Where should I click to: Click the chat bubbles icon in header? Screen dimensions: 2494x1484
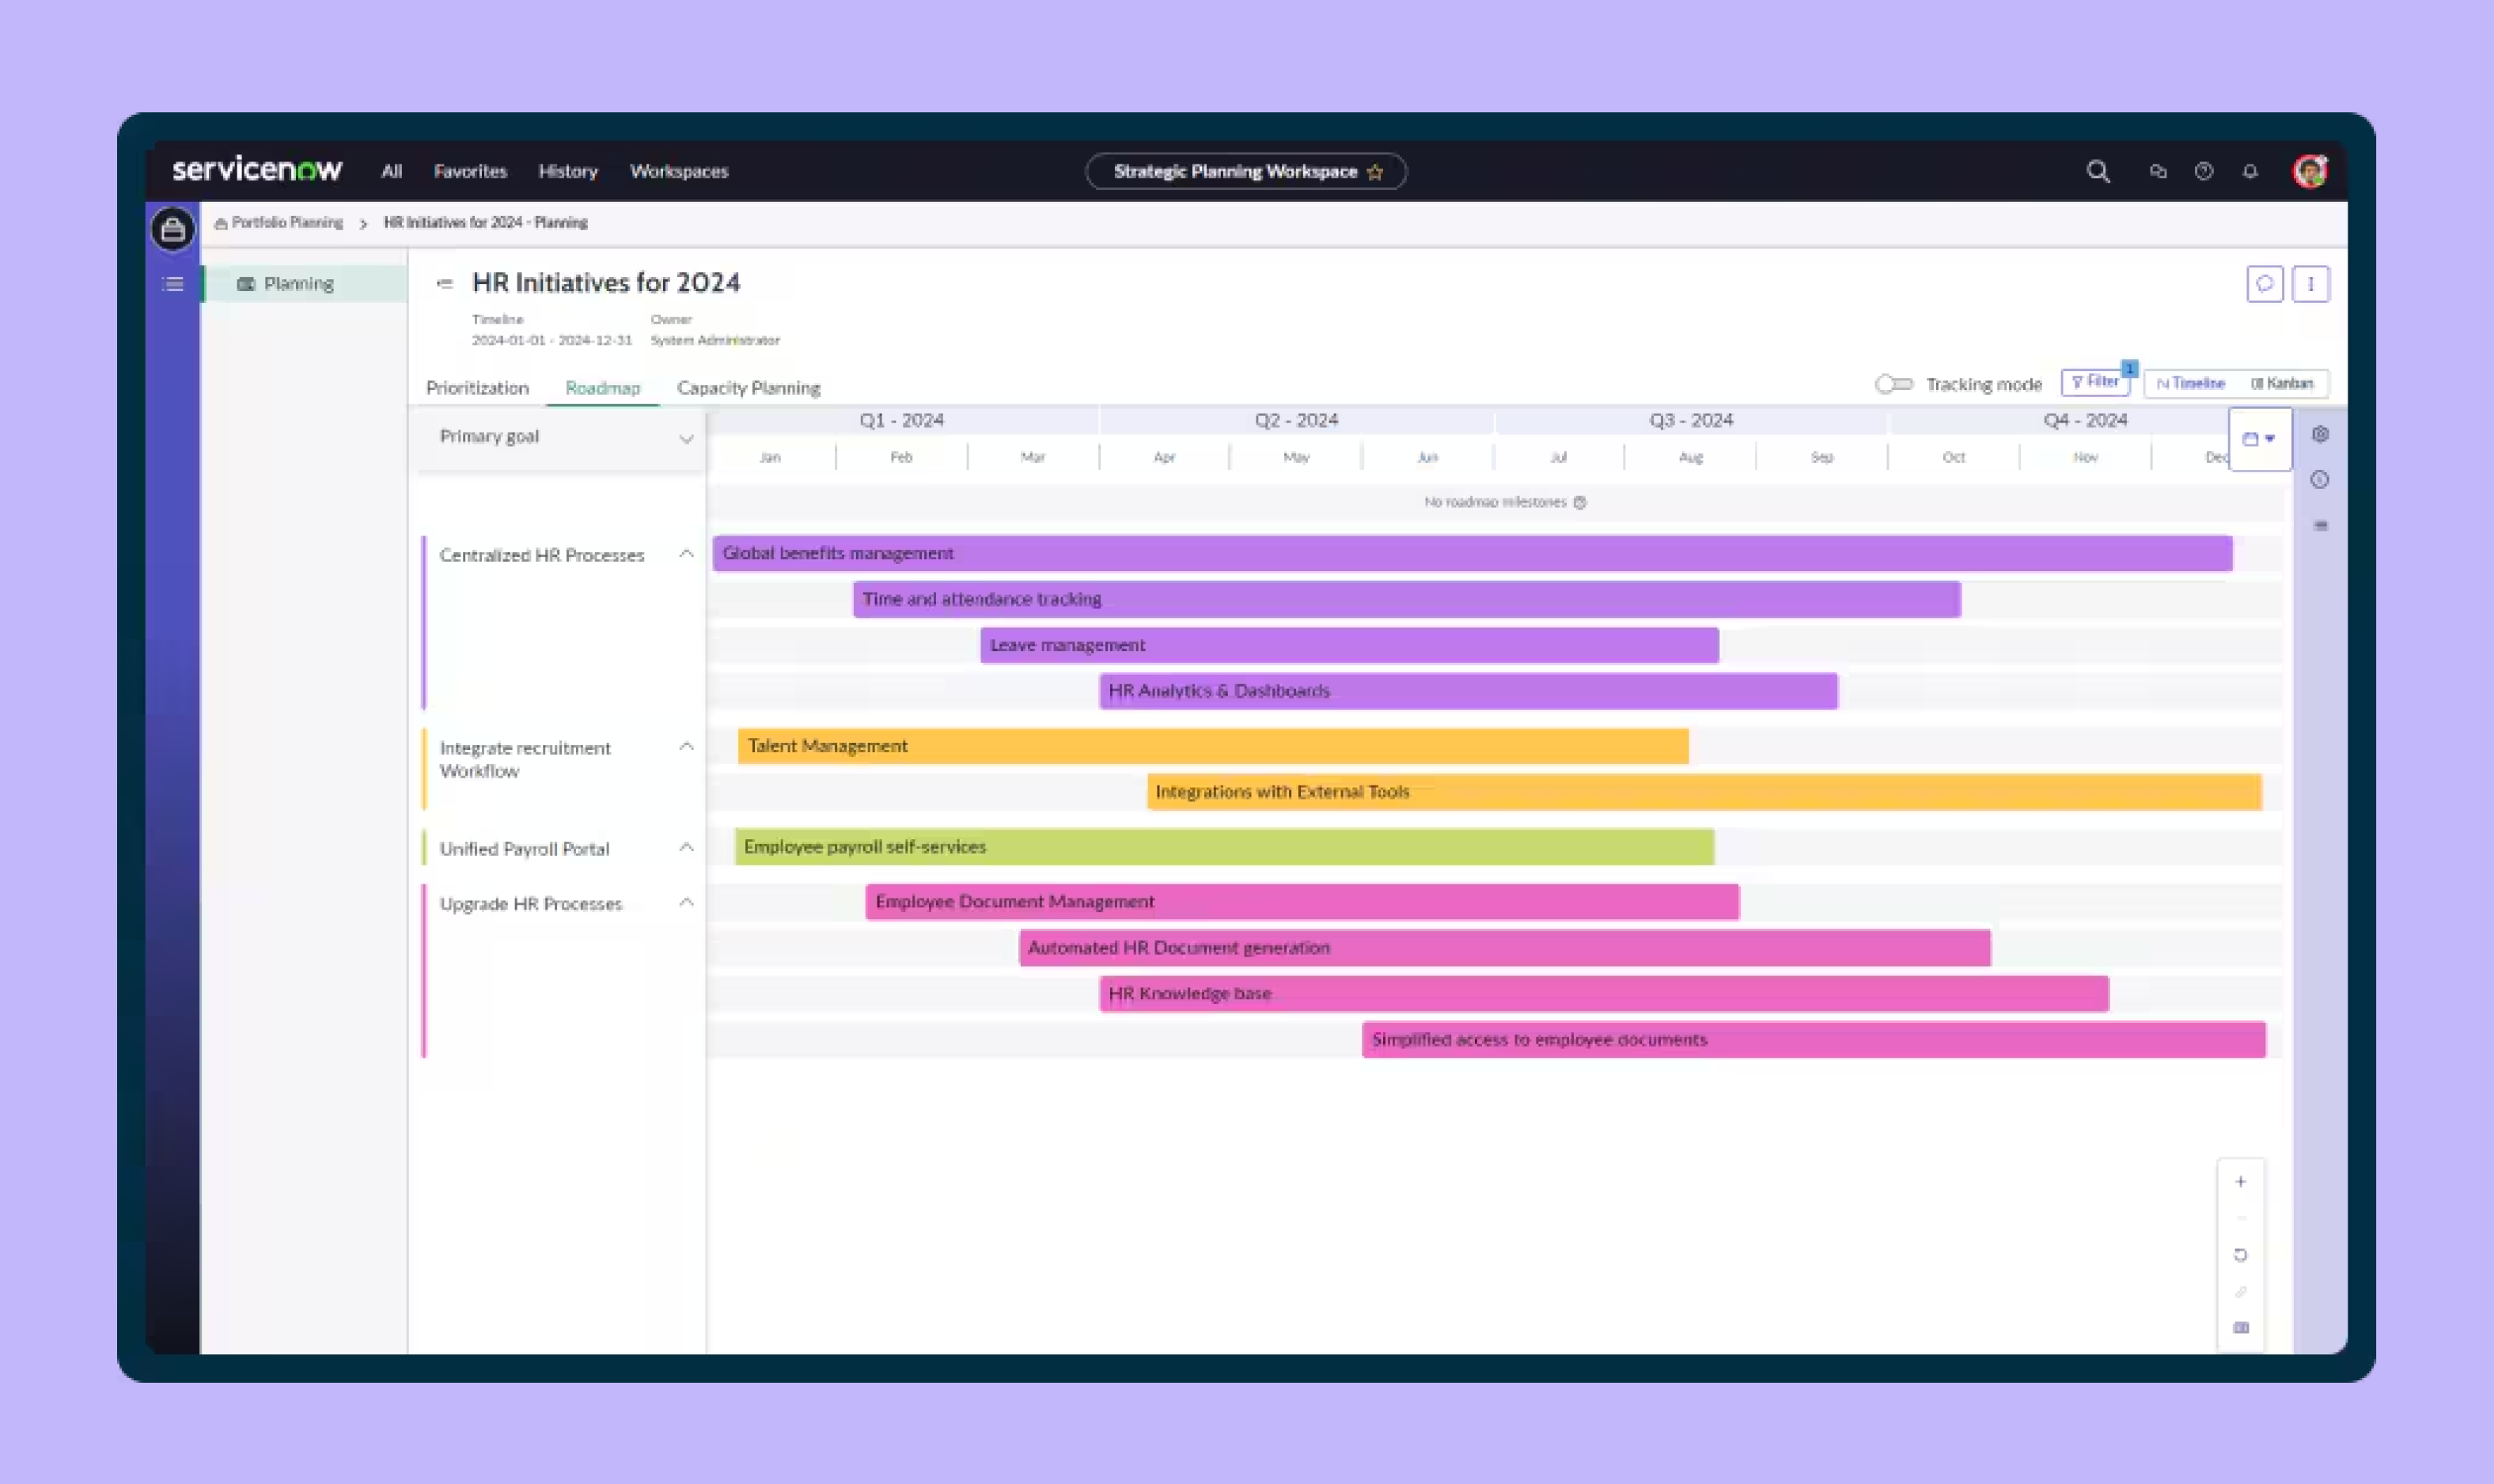click(x=2157, y=172)
